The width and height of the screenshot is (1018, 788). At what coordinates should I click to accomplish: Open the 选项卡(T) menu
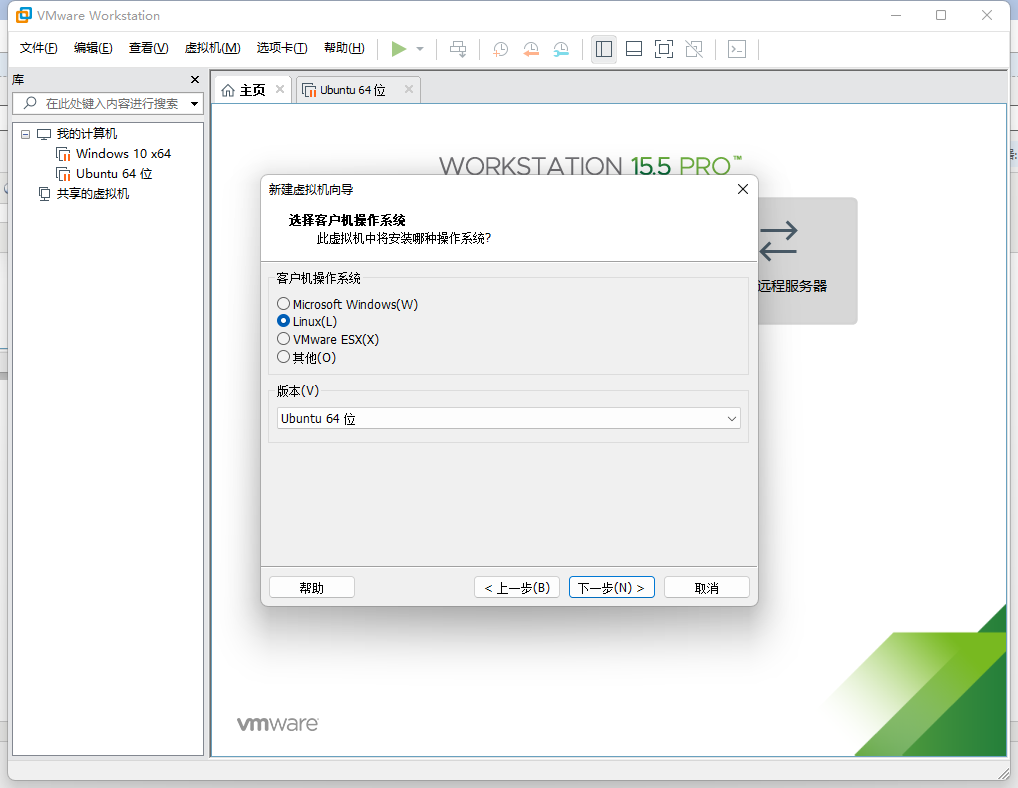pyautogui.click(x=282, y=48)
